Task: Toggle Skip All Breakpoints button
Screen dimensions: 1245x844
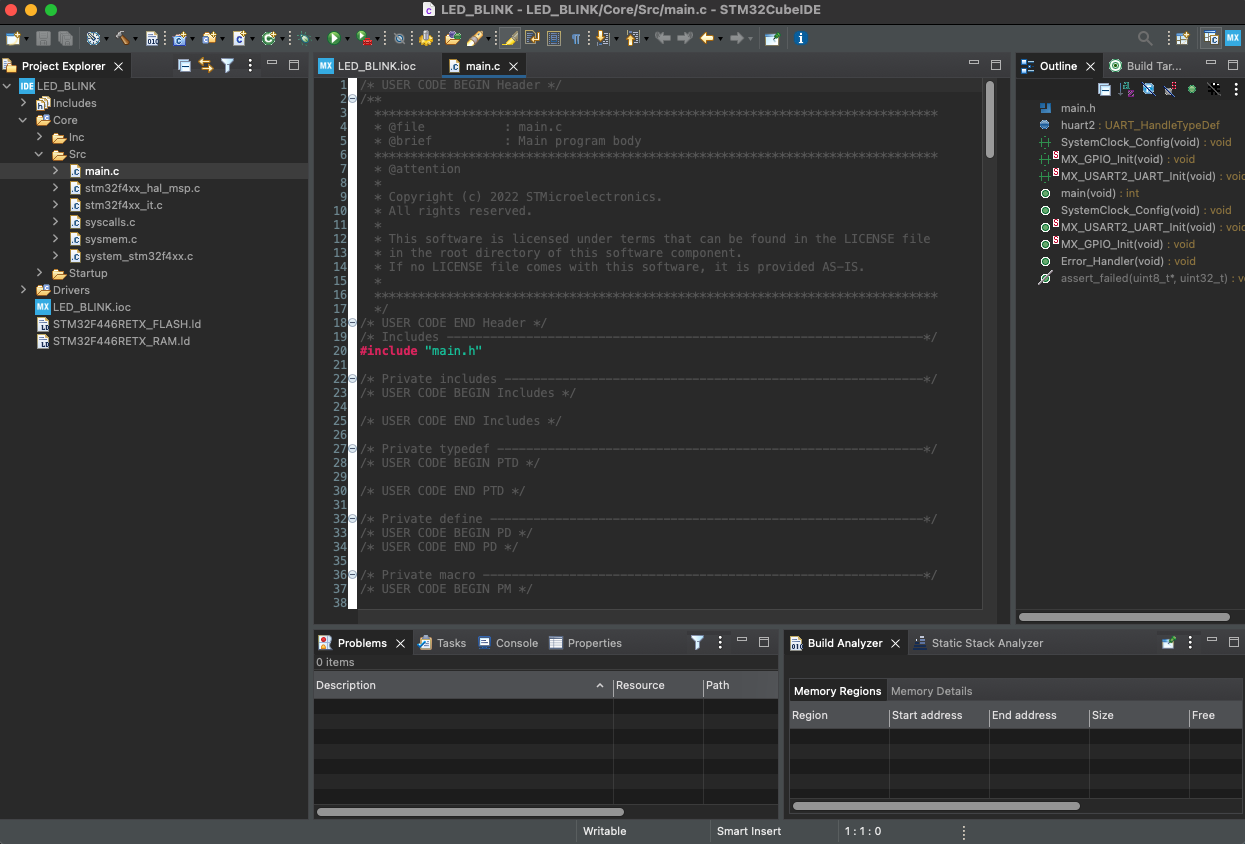Action: click(x=399, y=38)
